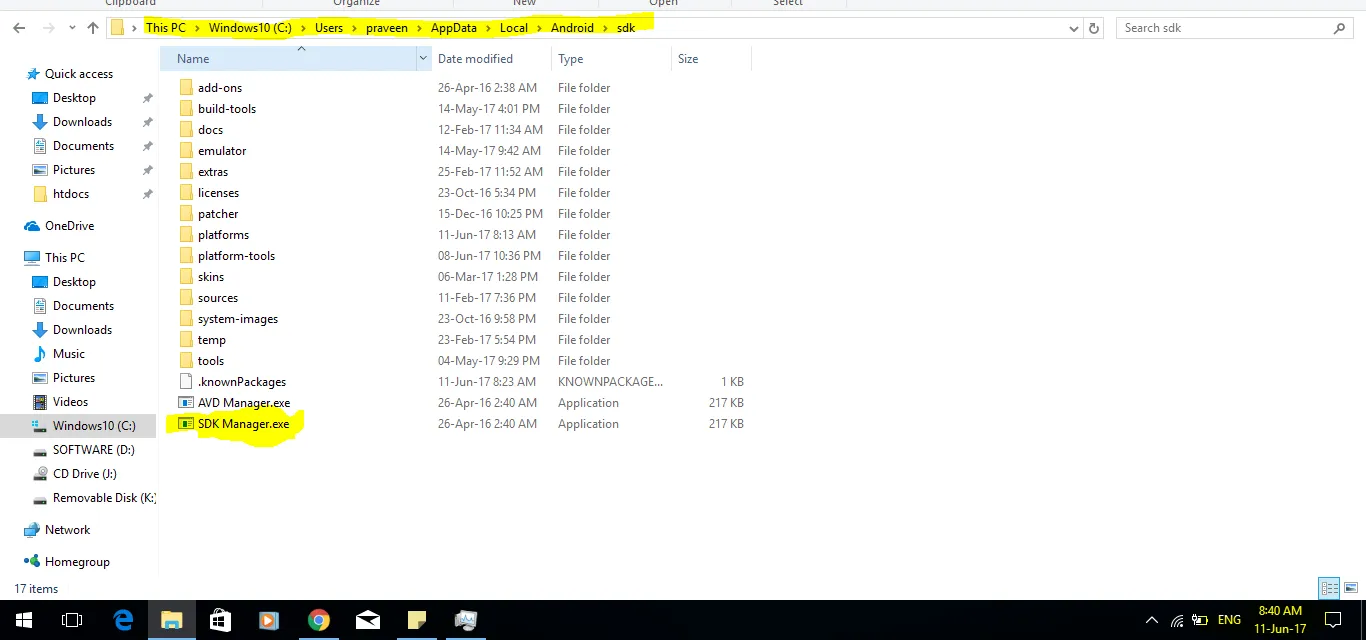Expand the Android breadcrumb chevron
1366x640 pixels.
[604, 28]
